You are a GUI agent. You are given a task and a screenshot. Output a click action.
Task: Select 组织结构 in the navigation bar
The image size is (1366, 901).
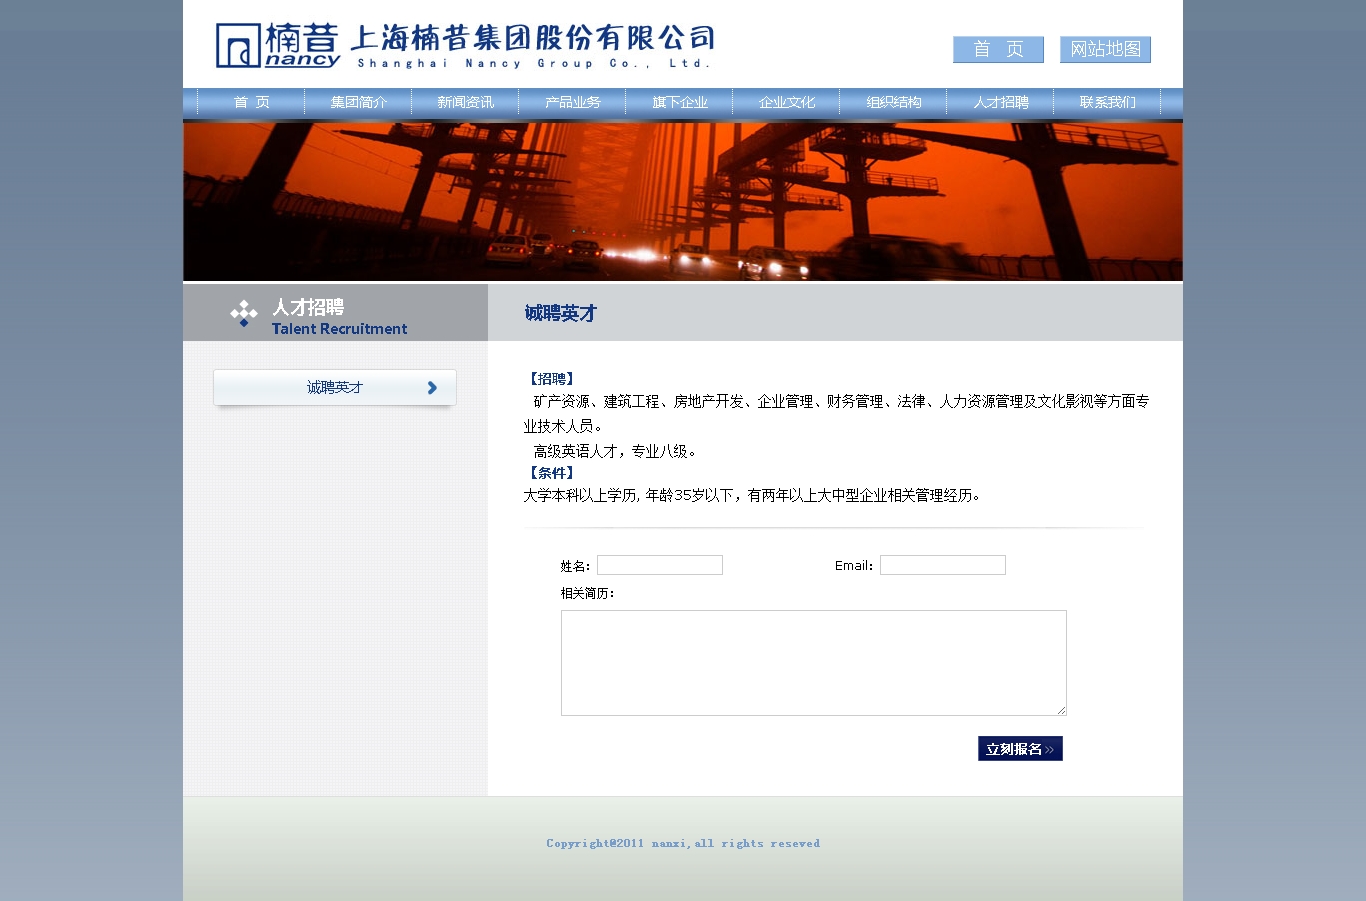893,102
